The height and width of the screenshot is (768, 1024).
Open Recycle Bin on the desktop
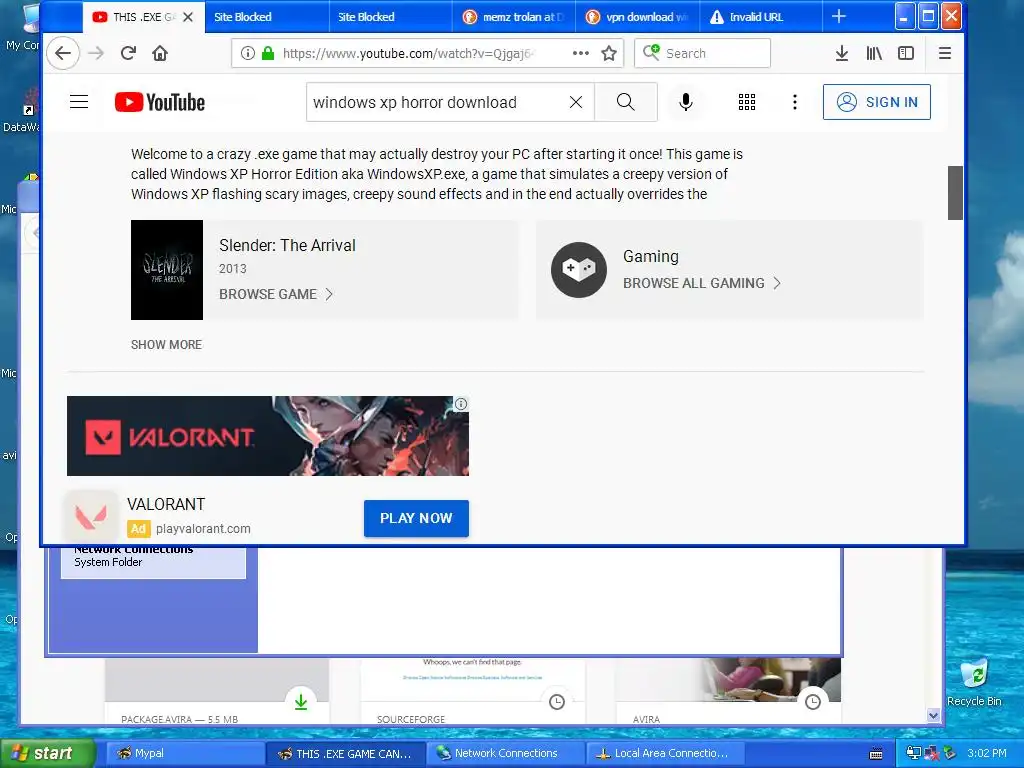tap(974, 682)
